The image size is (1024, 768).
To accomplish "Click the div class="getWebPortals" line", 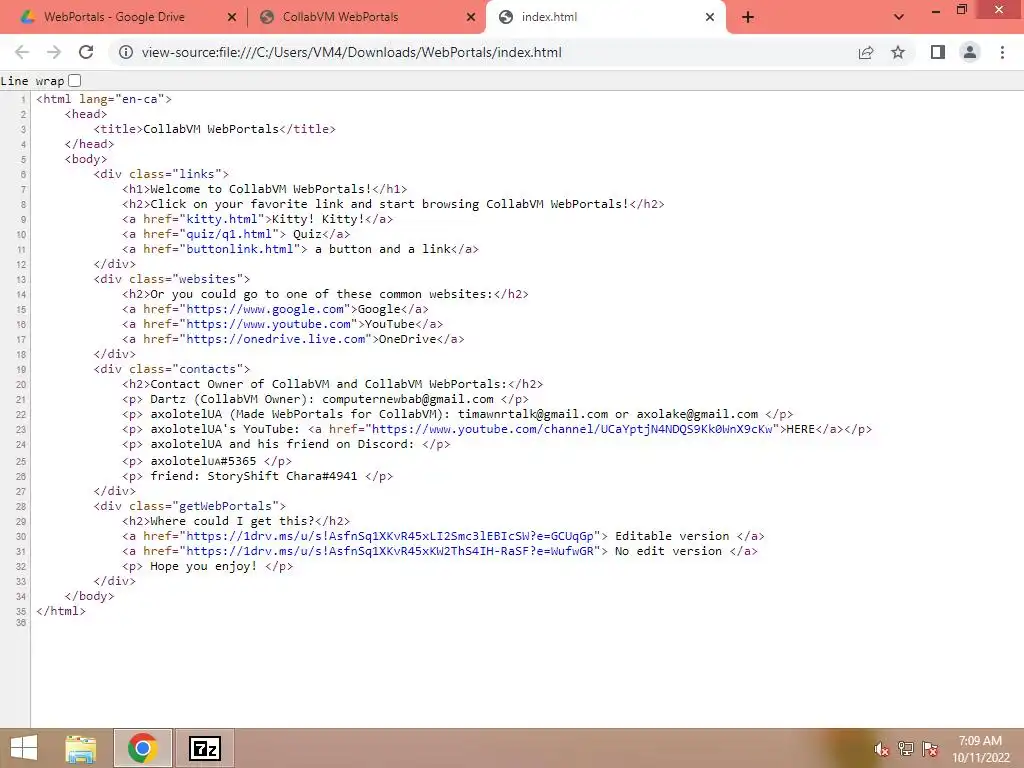I will click(x=189, y=505).
